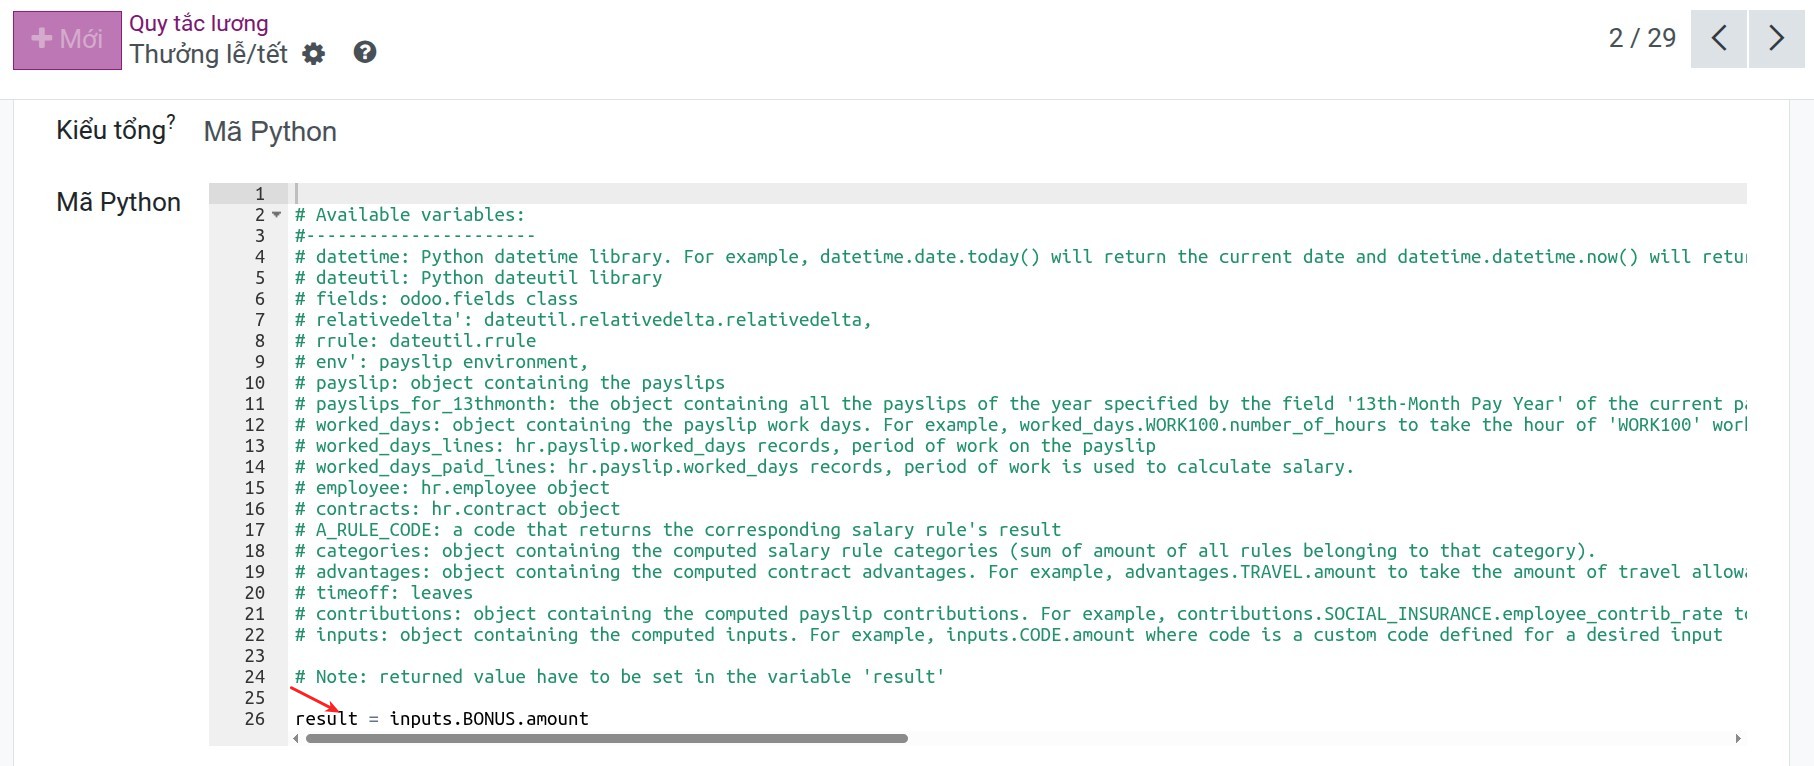The height and width of the screenshot is (766, 1814).
Task: Collapse the code fold arrow on line 2
Action: tap(277, 215)
